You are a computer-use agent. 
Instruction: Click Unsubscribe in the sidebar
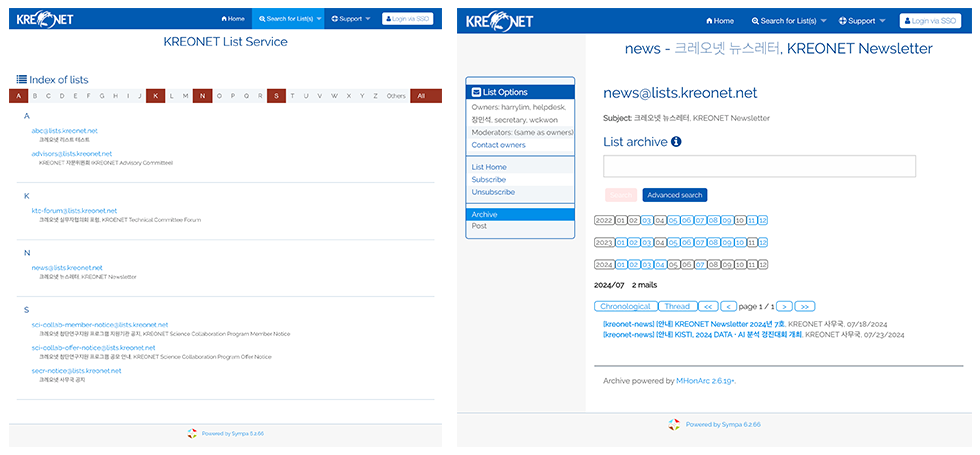click(x=493, y=192)
